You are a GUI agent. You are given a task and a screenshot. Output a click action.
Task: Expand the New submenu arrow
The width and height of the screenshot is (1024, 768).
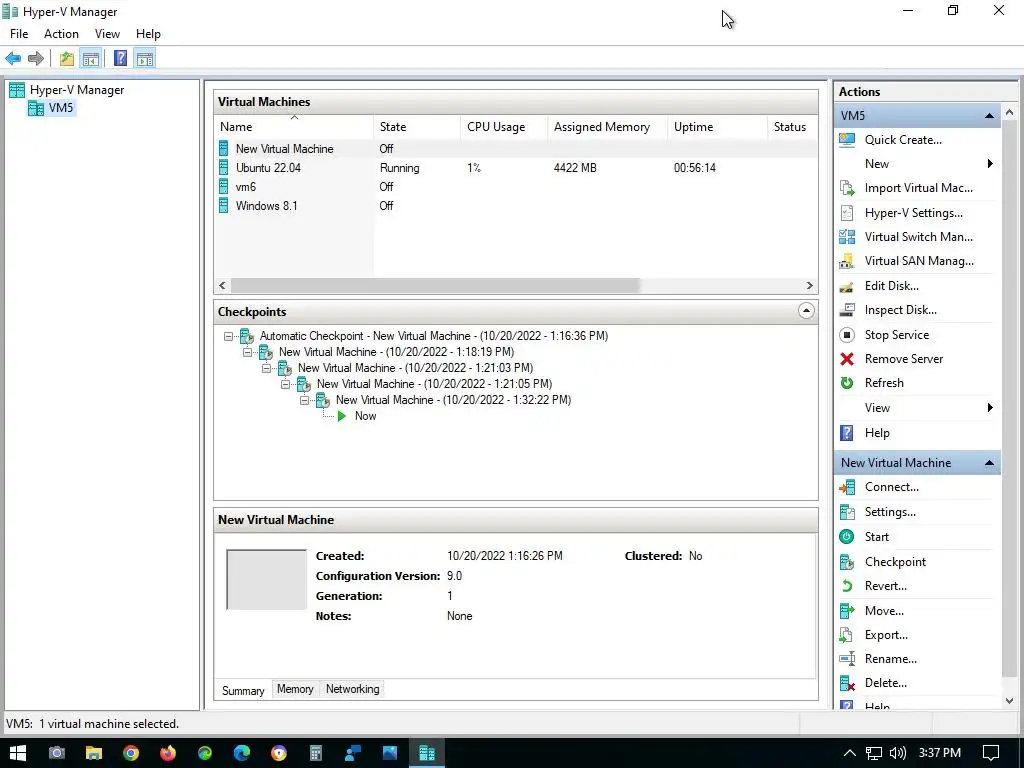(x=990, y=164)
